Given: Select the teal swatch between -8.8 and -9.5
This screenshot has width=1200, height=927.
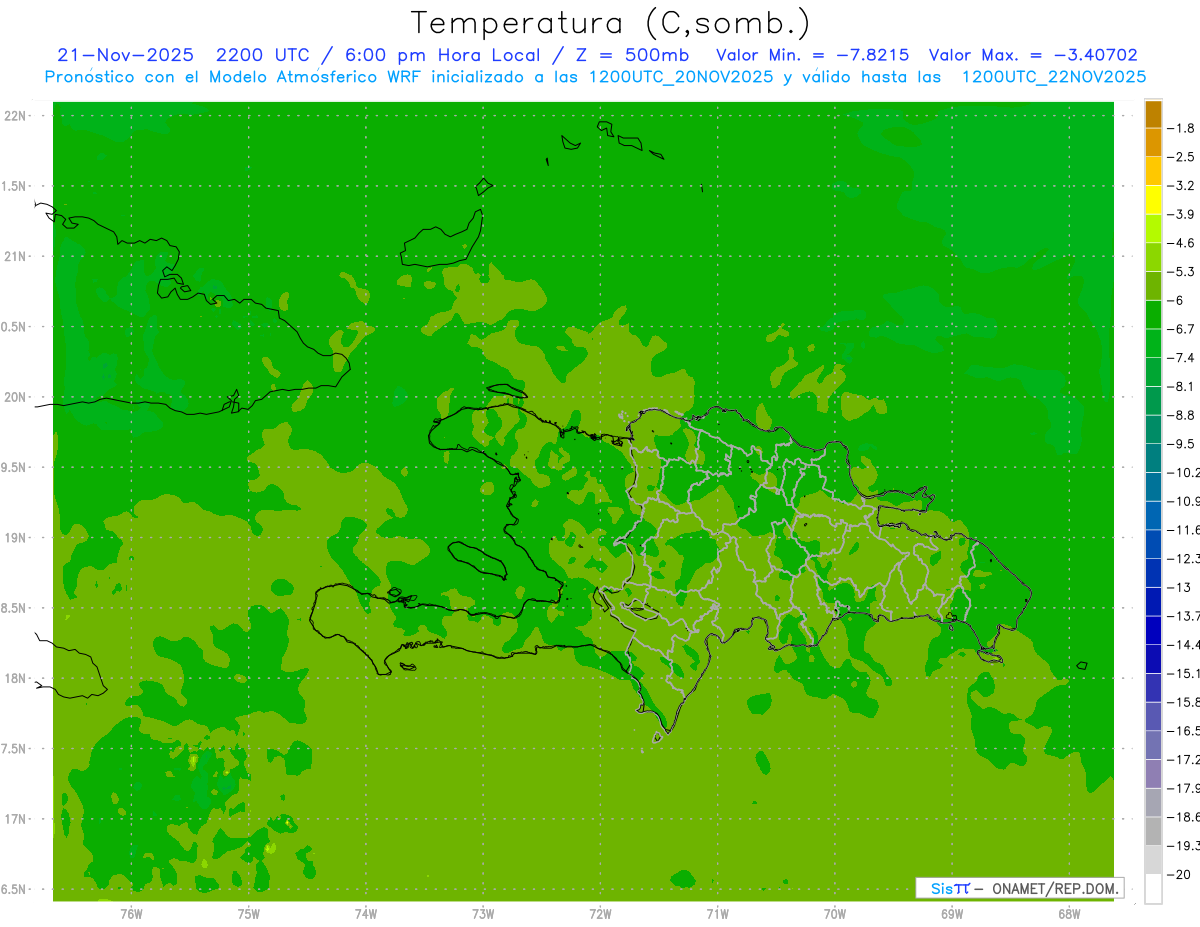Looking at the screenshot, I should click(x=1153, y=430).
